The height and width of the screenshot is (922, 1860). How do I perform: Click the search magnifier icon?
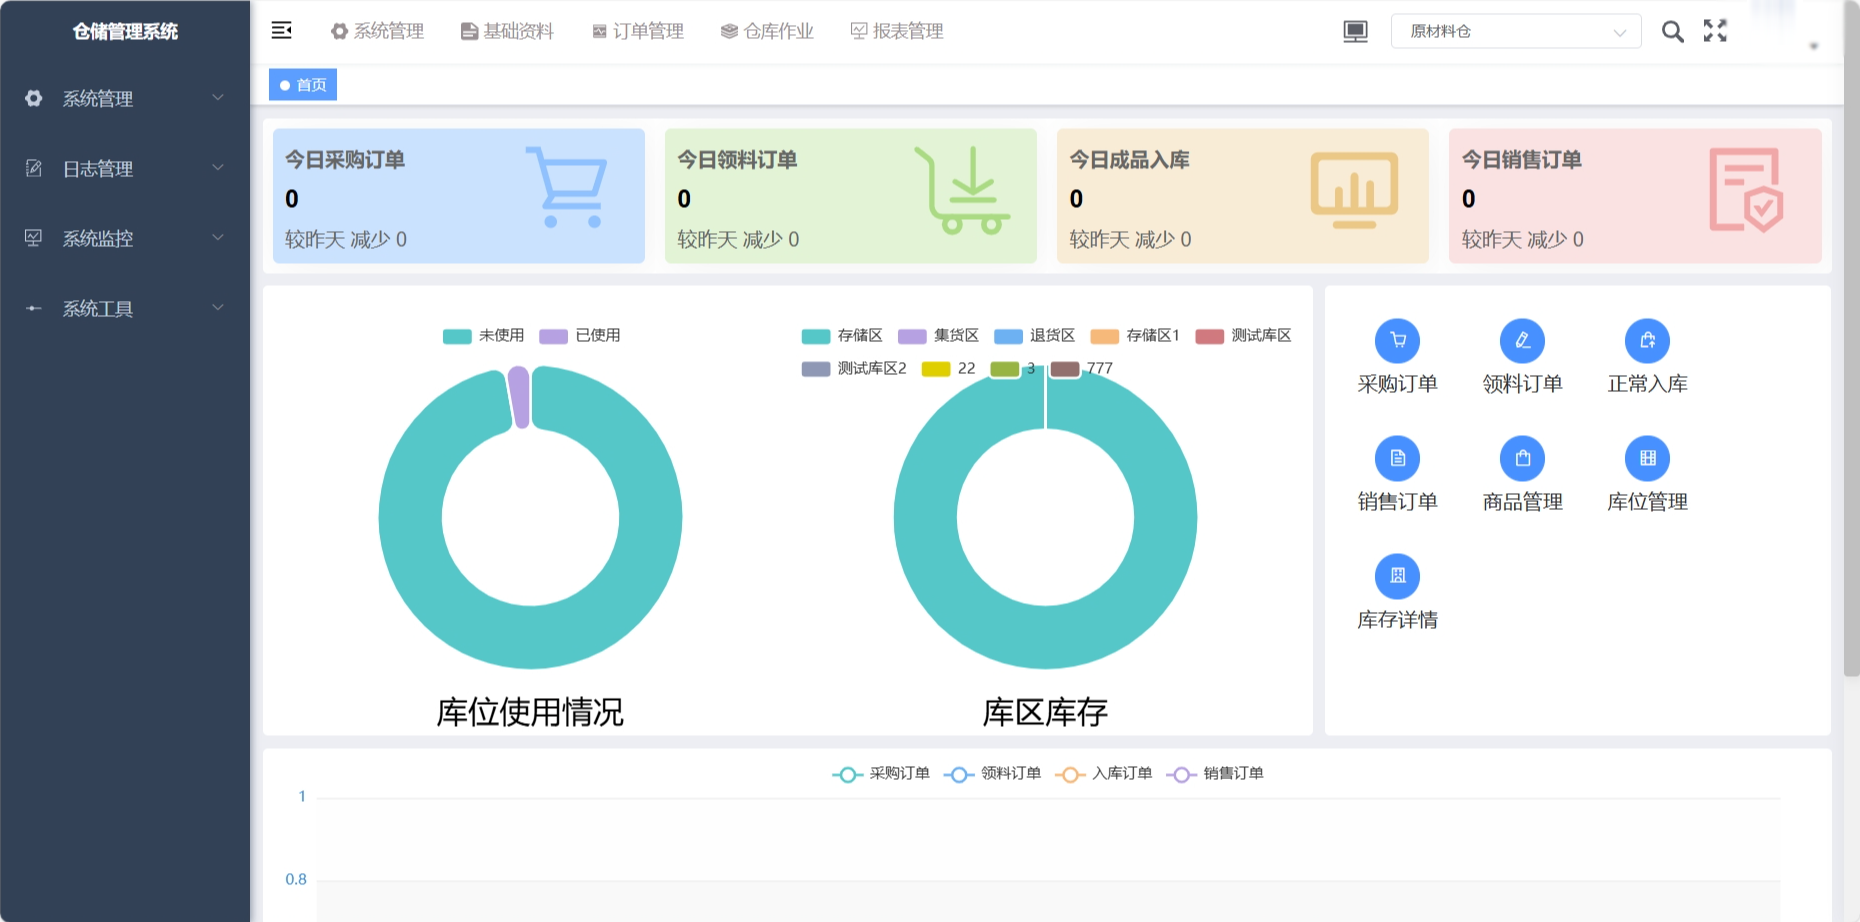pos(1672,32)
